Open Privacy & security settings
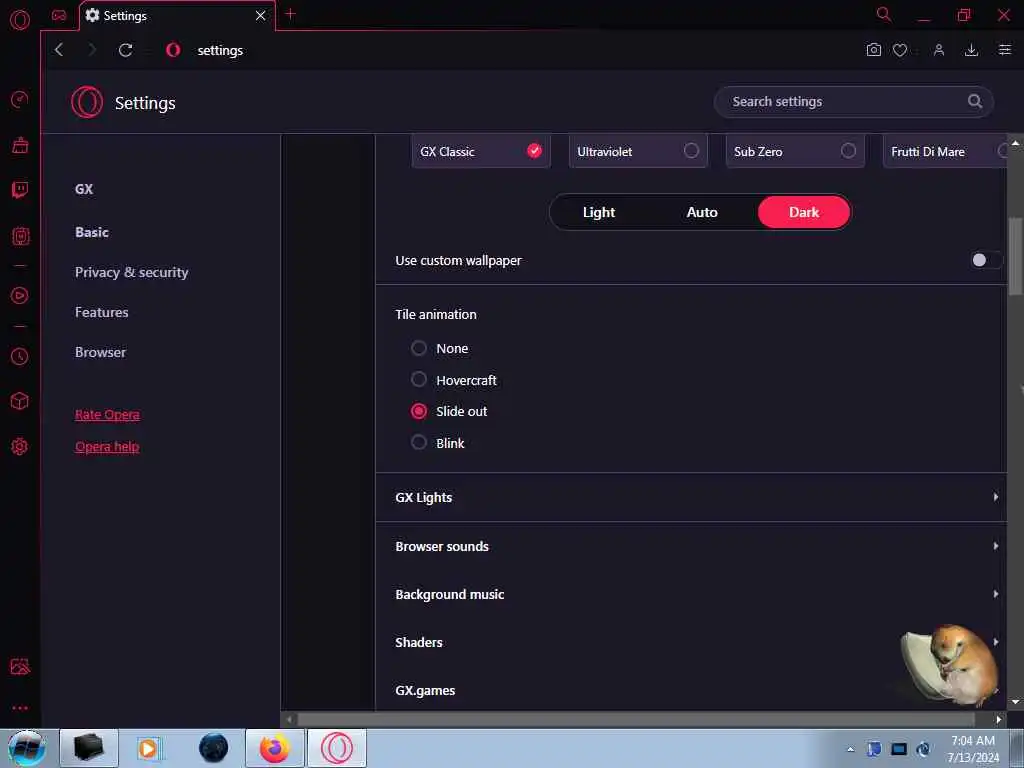Viewport: 1024px width, 768px height. tap(131, 272)
